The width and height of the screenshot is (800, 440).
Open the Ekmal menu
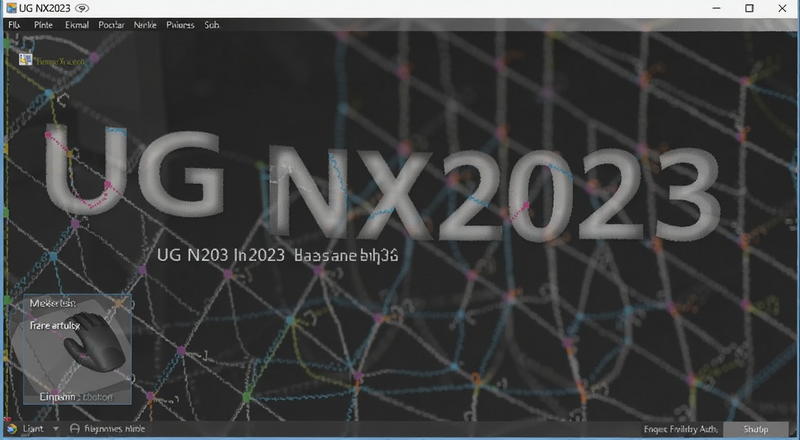point(77,25)
